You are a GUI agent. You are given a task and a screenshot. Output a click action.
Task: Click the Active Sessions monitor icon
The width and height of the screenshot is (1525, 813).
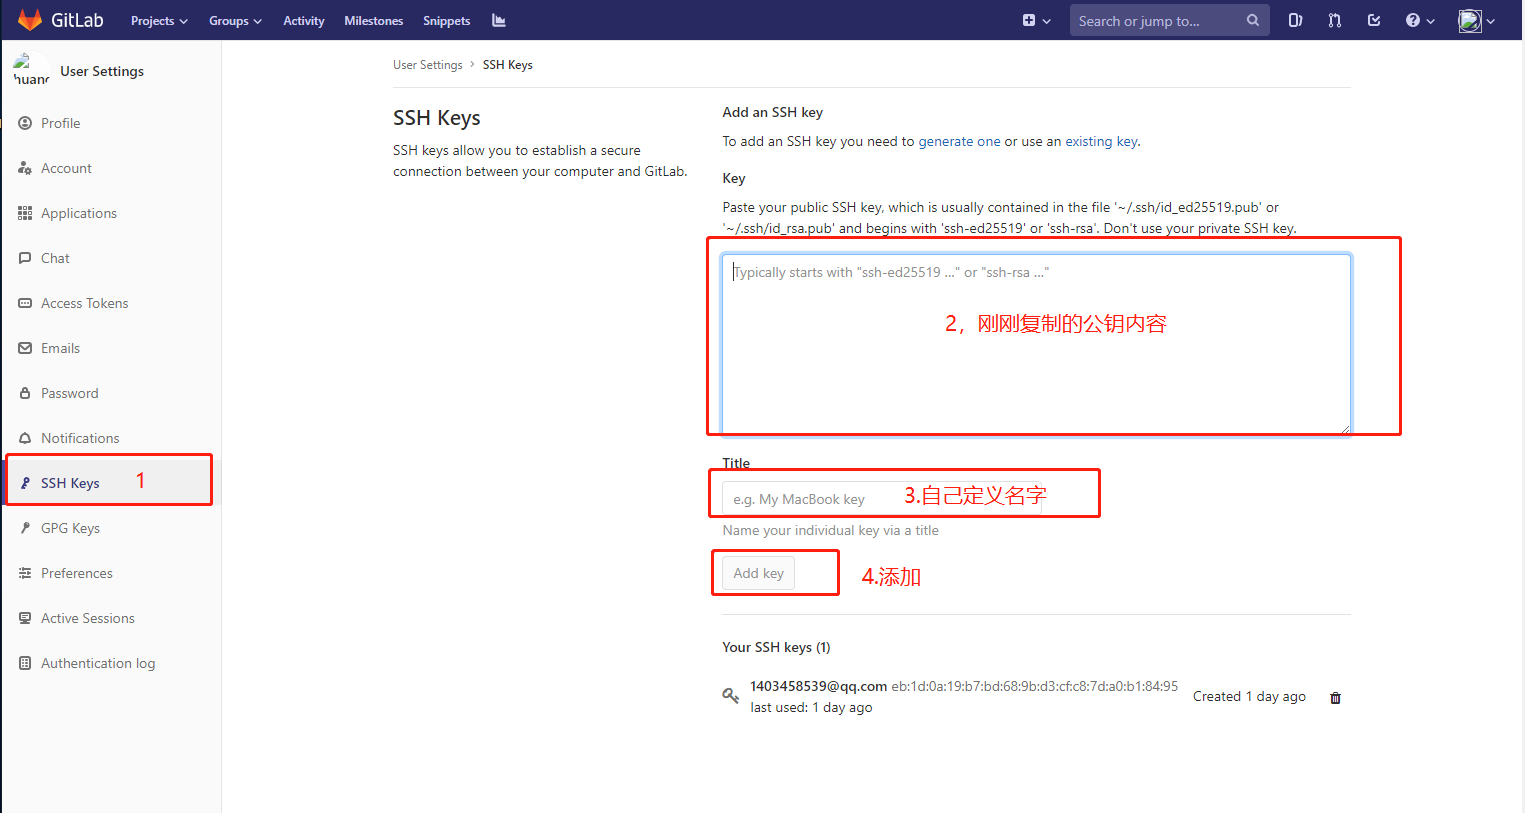tap(25, 618)
